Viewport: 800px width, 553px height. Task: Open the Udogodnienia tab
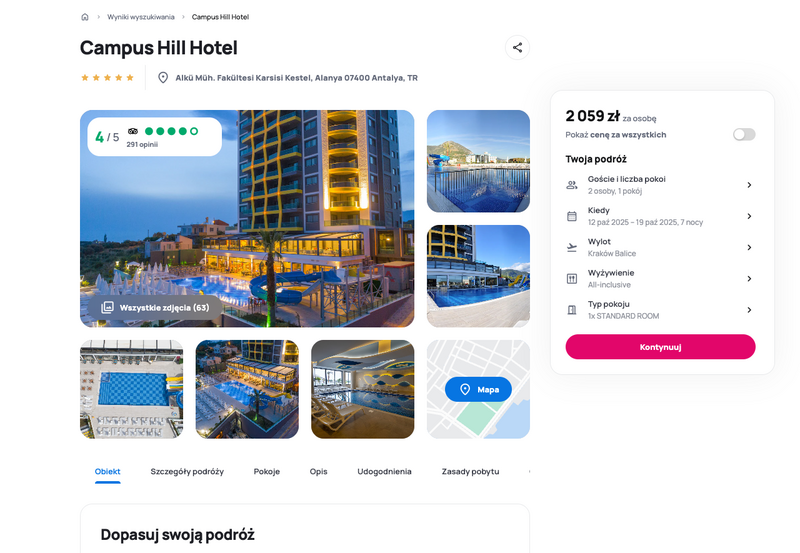384,471
